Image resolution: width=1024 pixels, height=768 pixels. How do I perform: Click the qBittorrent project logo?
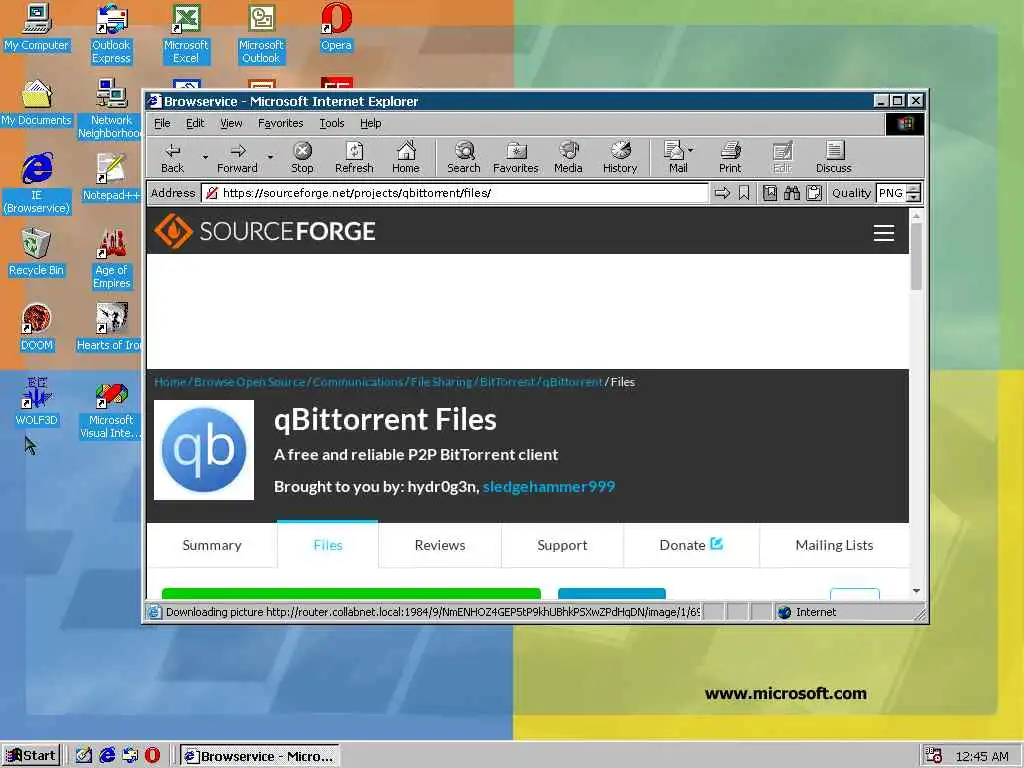pos(204,450)
